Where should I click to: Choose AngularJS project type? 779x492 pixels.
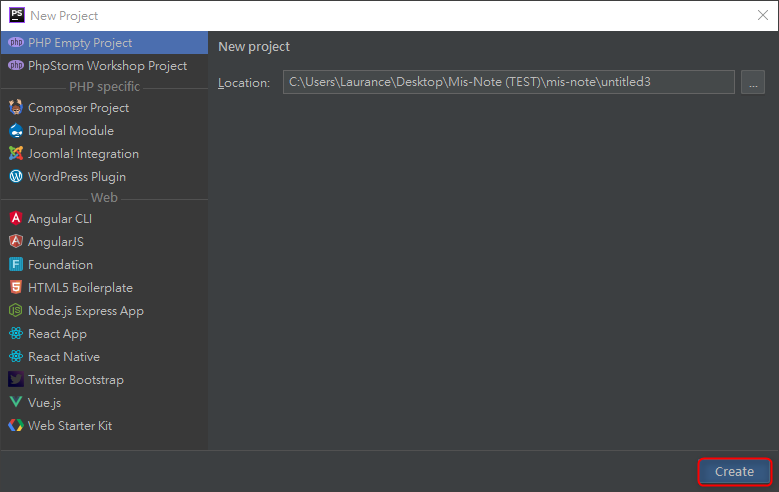click(x=104, y=242)
